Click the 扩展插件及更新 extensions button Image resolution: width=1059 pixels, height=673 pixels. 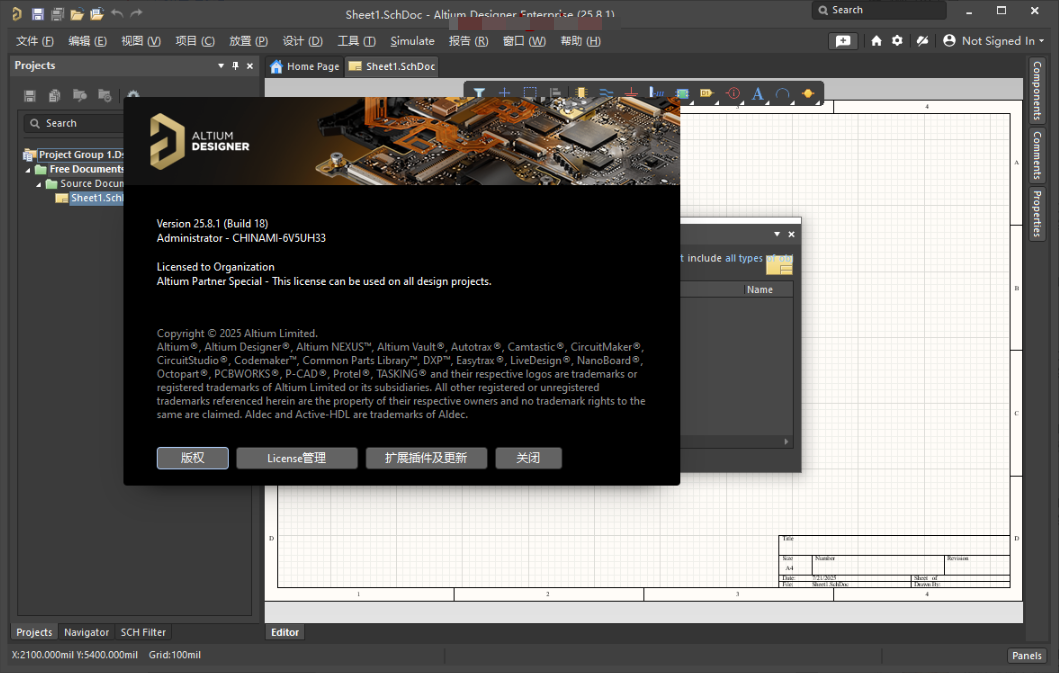425,457
